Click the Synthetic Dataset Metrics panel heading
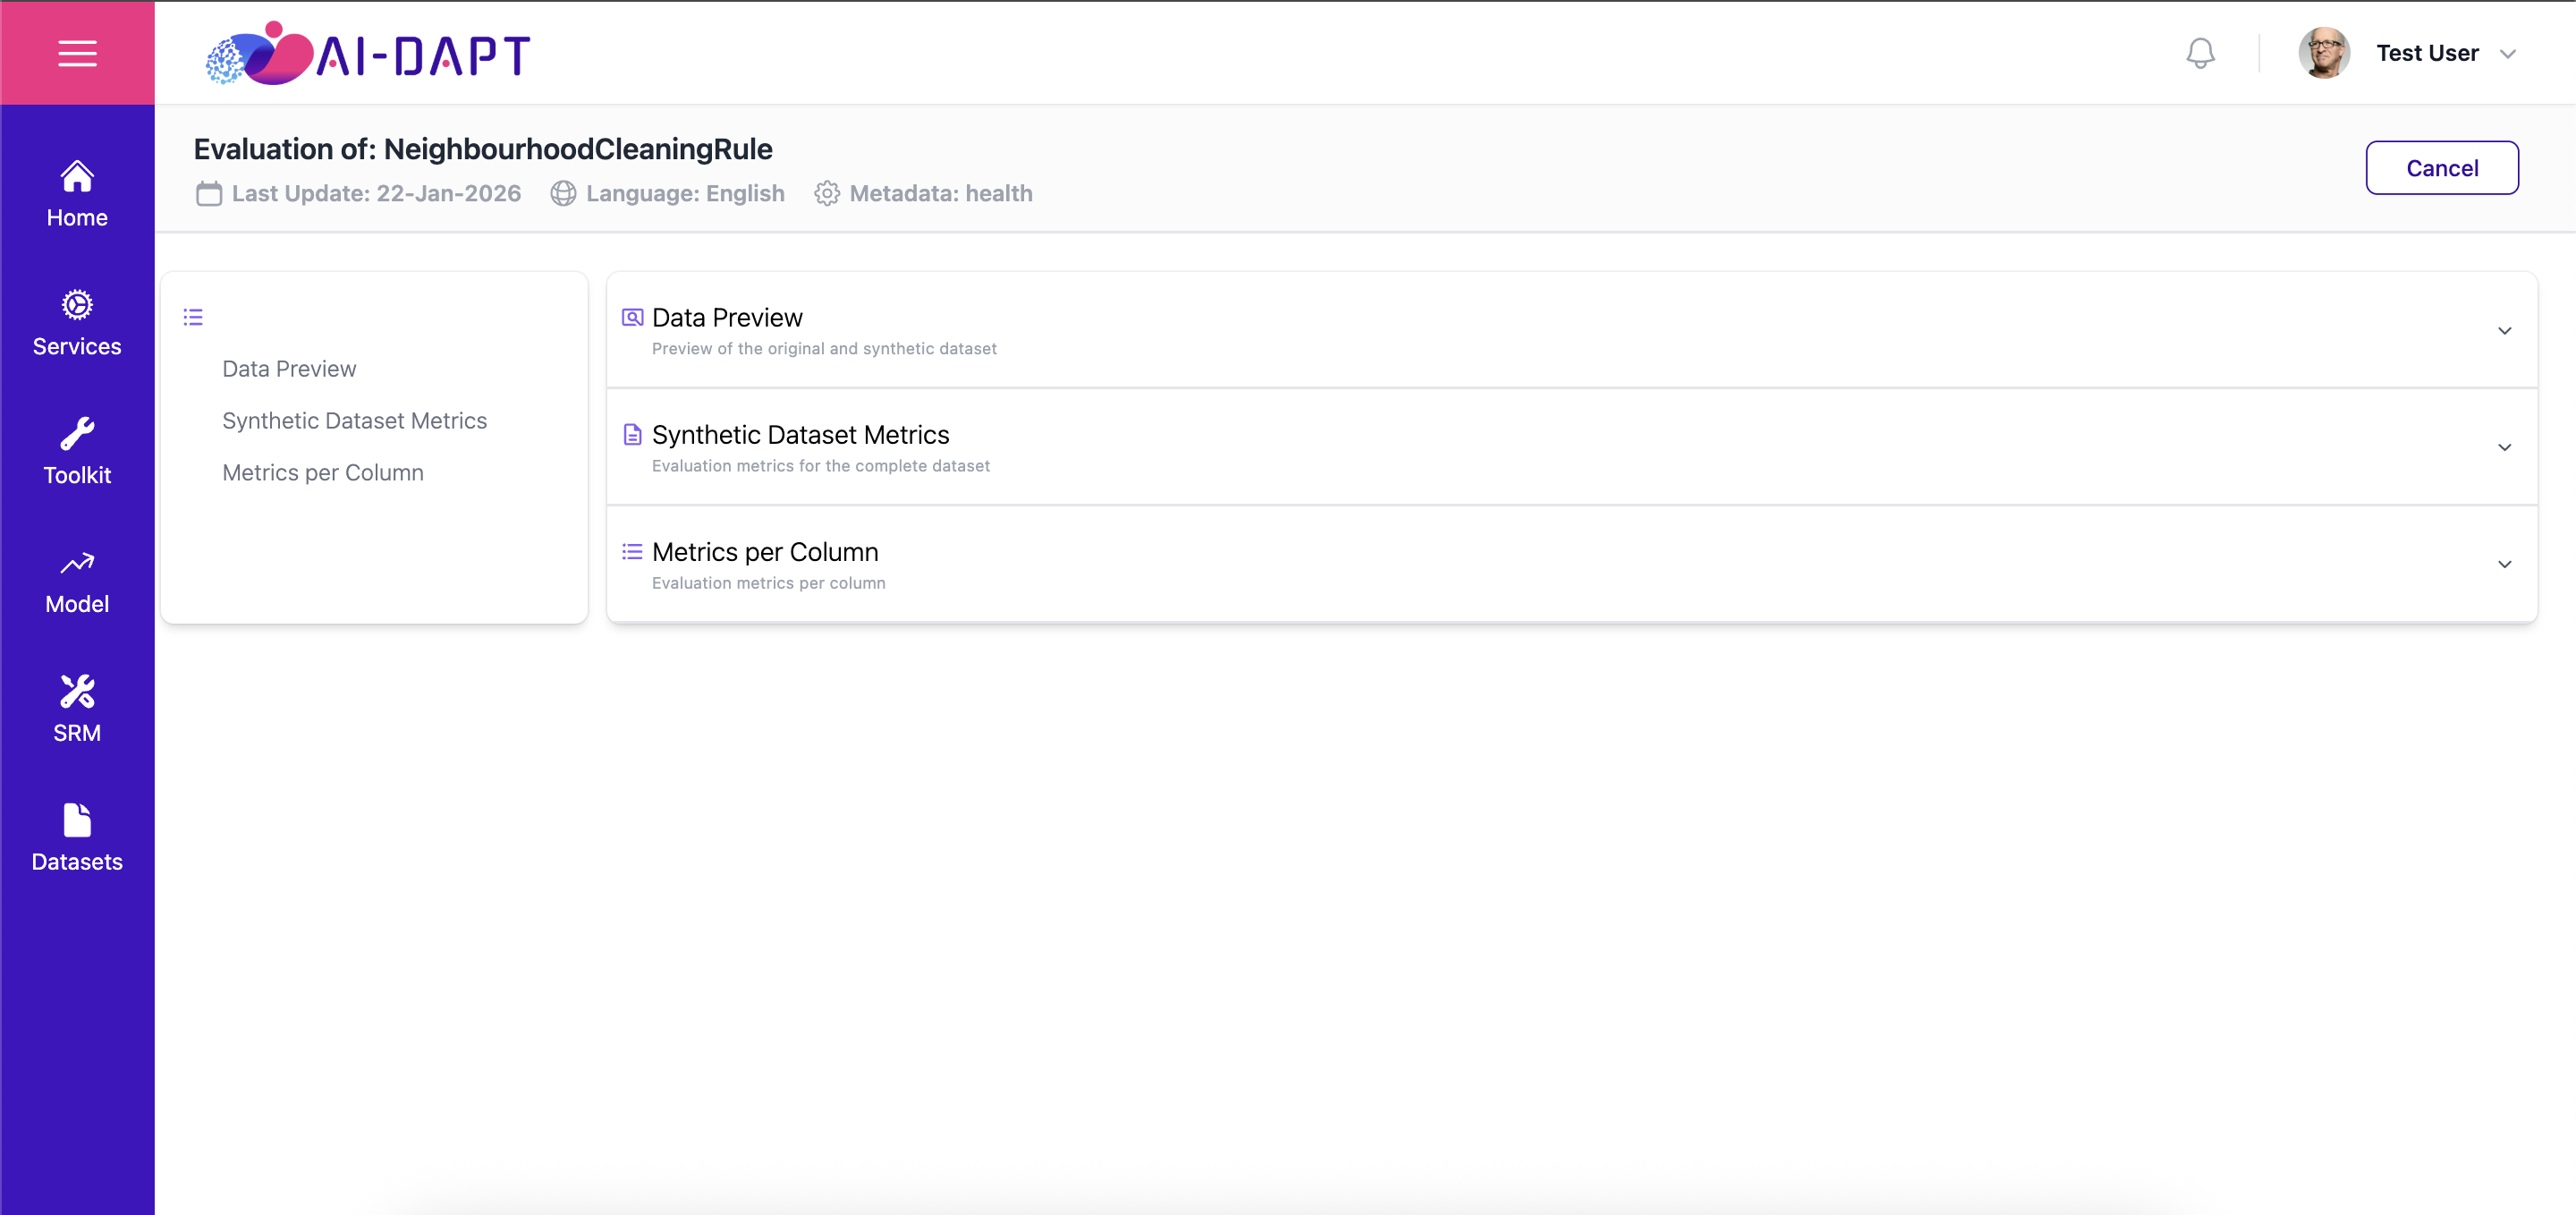This screenshot has width=2576, height=1215. point(800,435)
